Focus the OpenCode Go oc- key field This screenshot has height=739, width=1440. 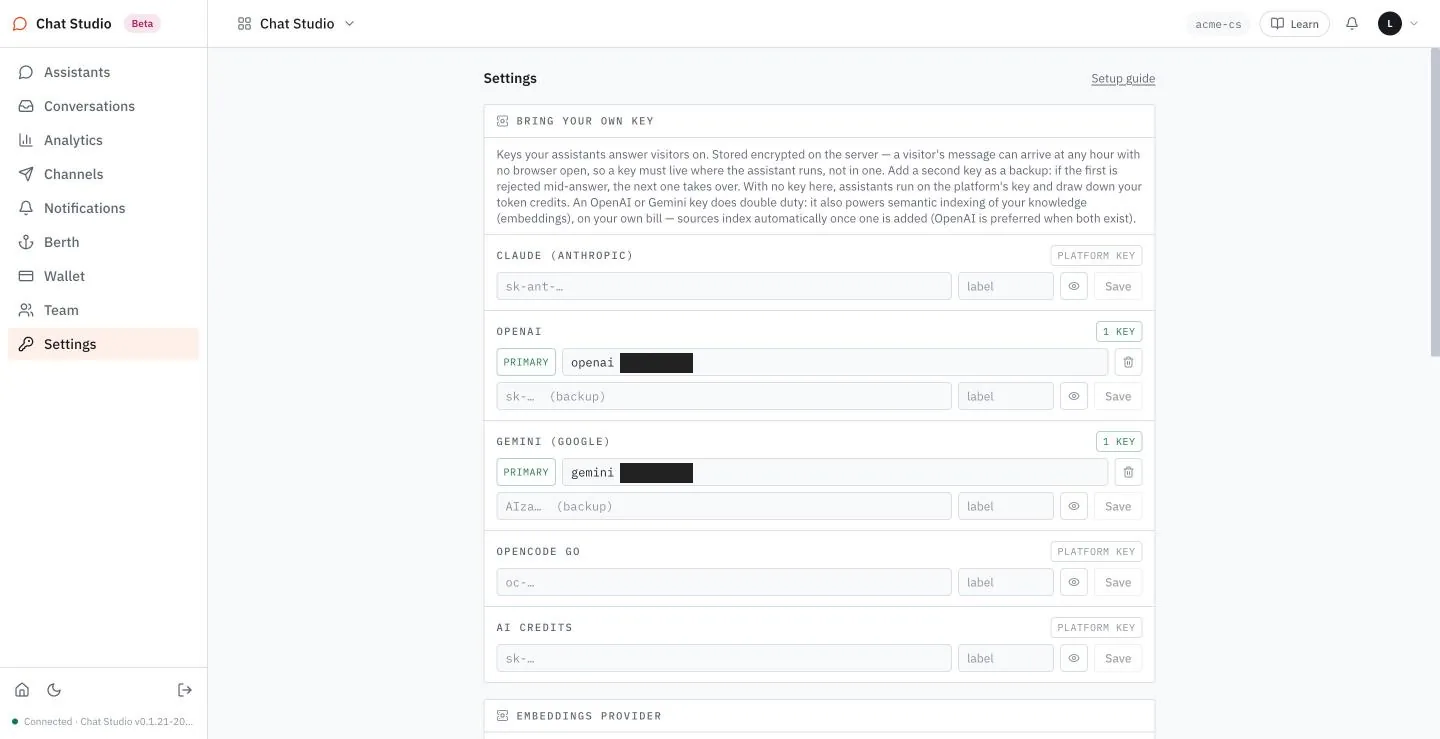click(724, 582)
